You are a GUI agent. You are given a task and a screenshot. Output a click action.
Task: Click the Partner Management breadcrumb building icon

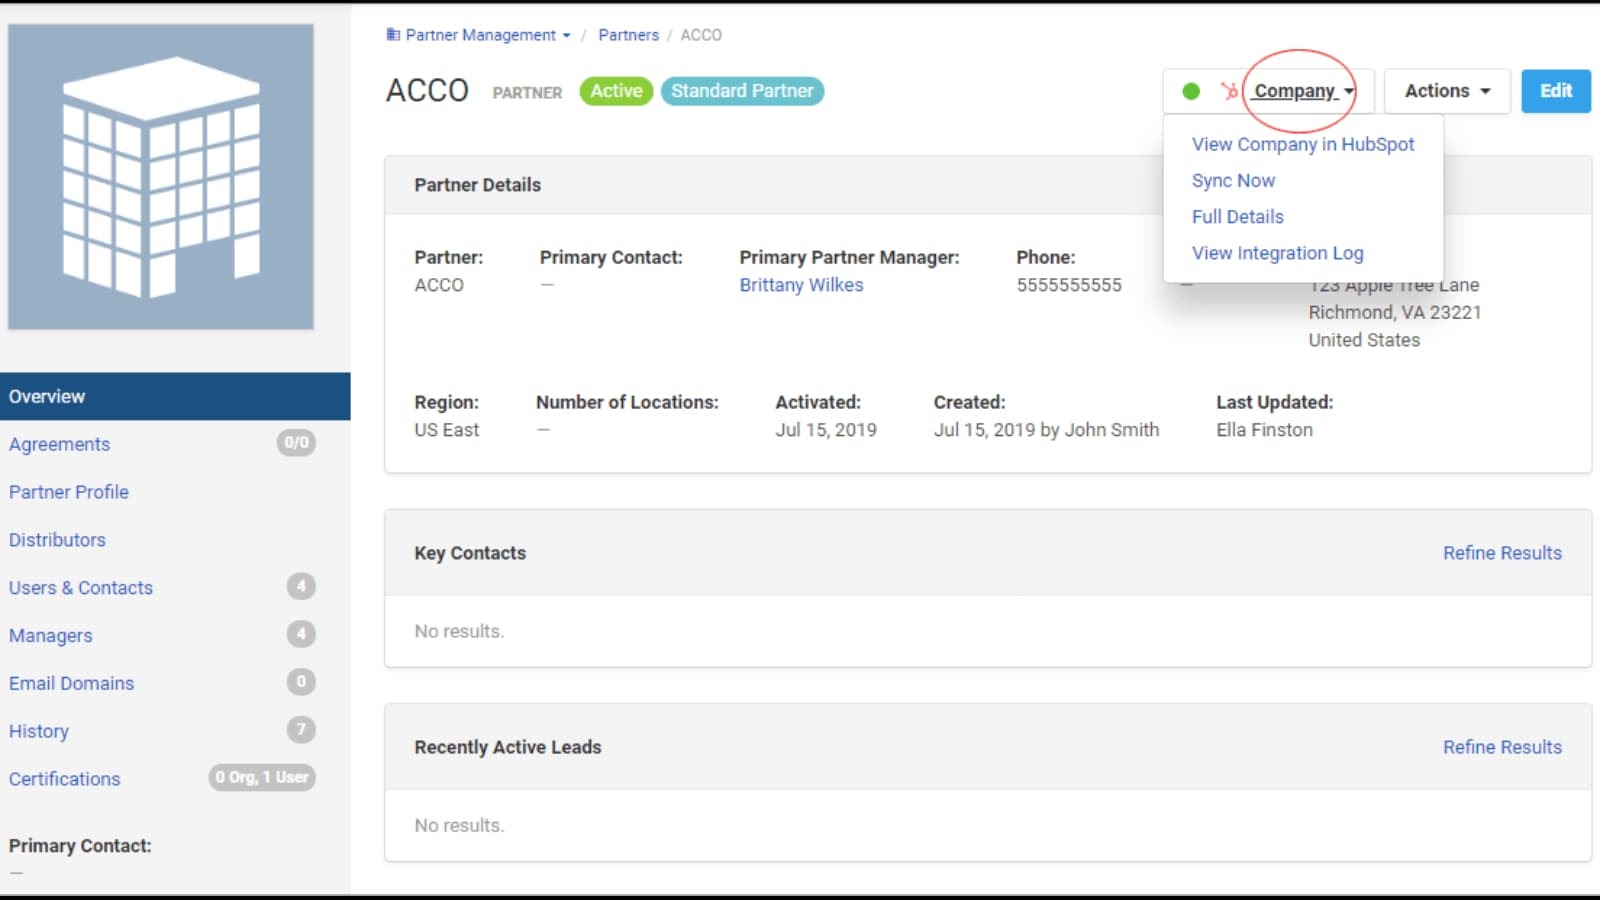click(x=393, y=35)
